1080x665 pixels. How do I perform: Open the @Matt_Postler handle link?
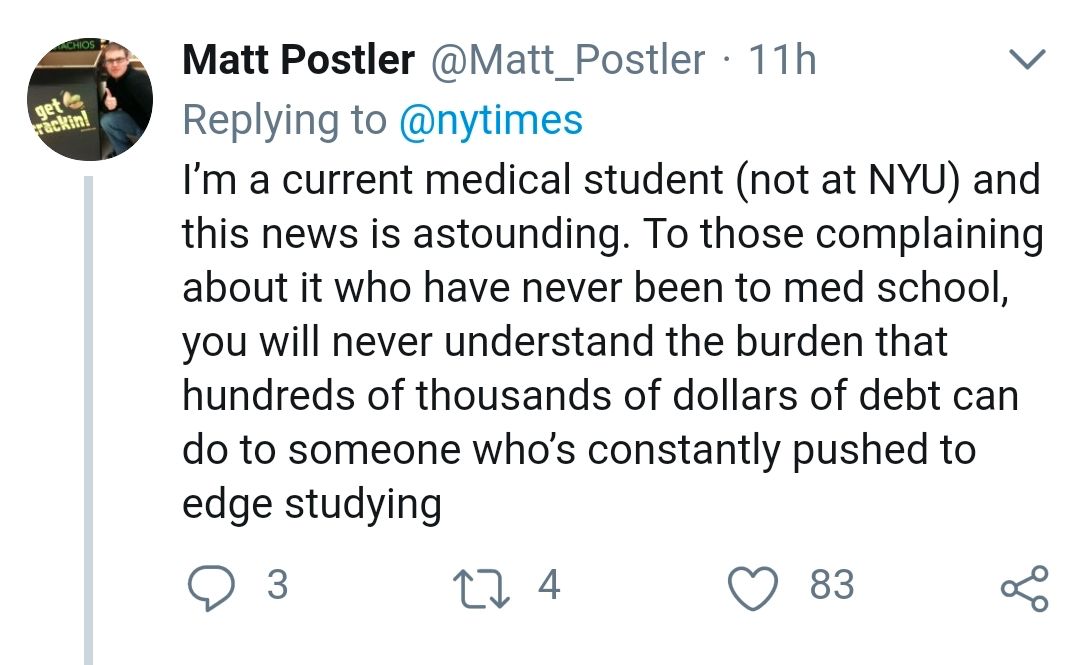(567, 61)
